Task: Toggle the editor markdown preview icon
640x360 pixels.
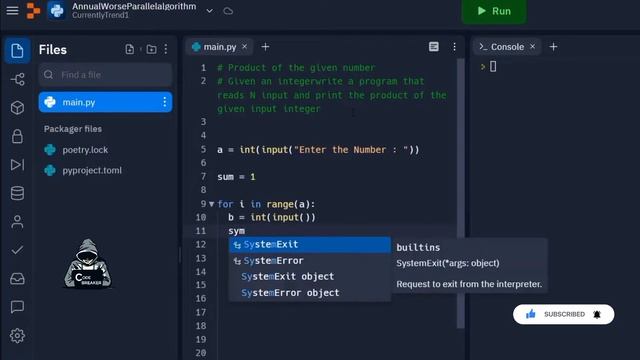Action: pyautogui.click(x=434, y=47)
